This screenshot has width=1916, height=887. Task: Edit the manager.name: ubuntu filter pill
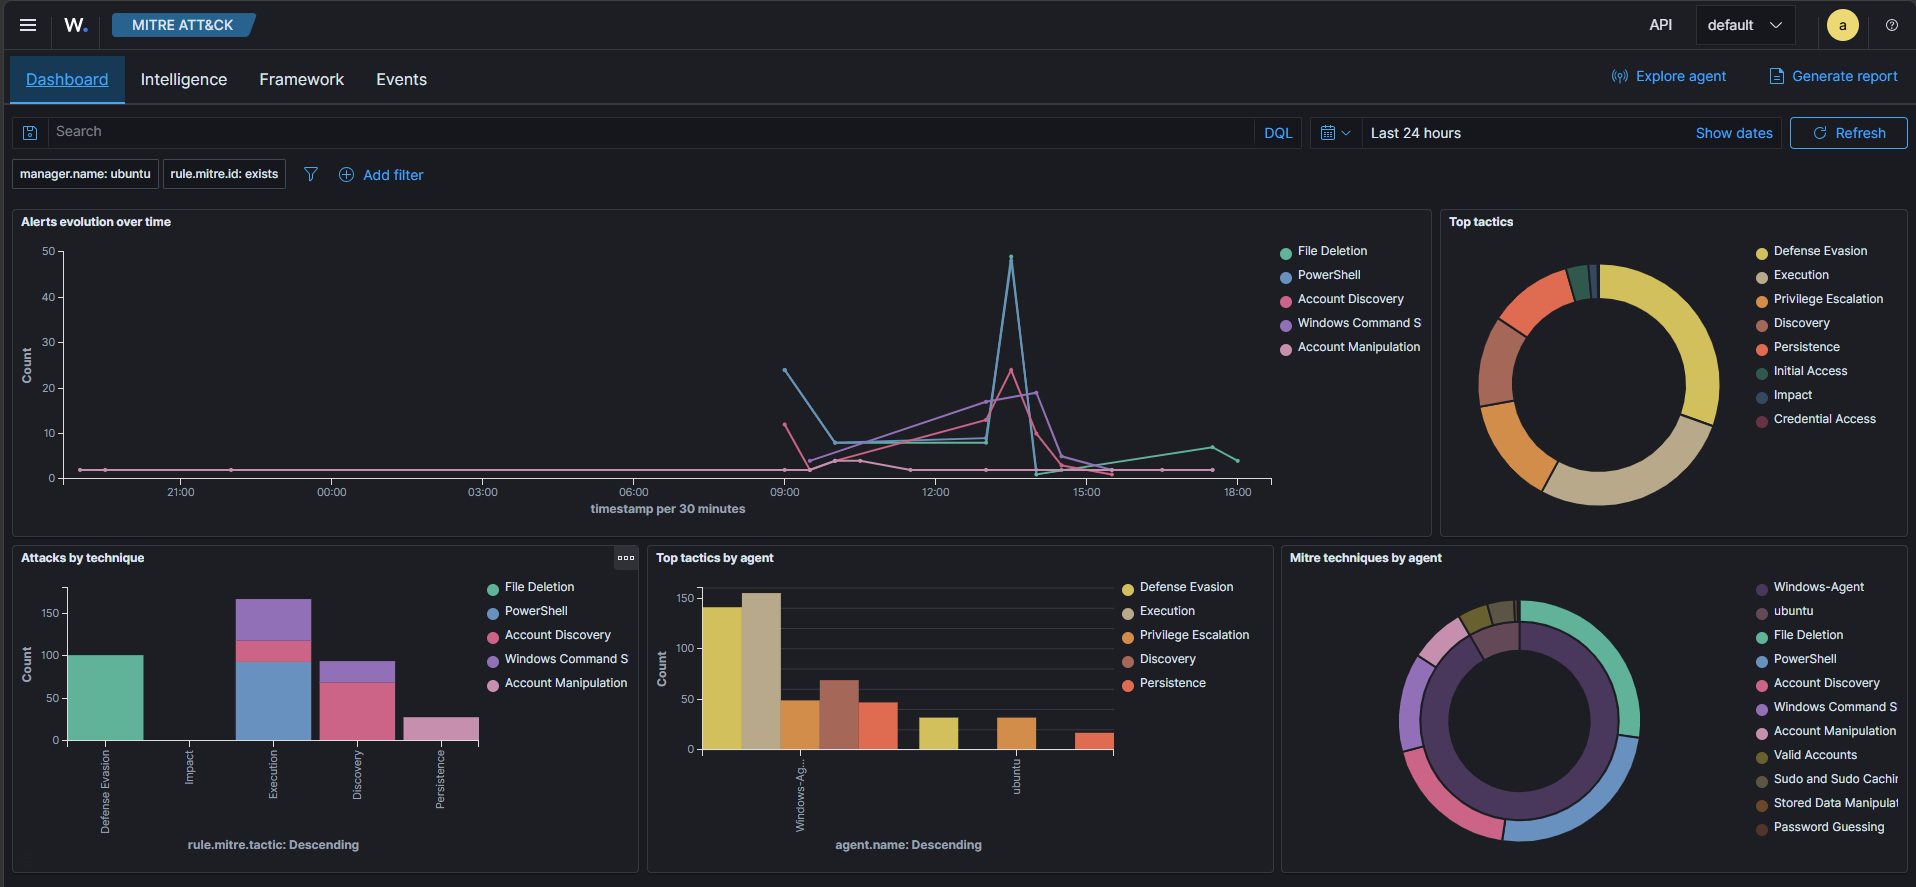pos(85,174)
